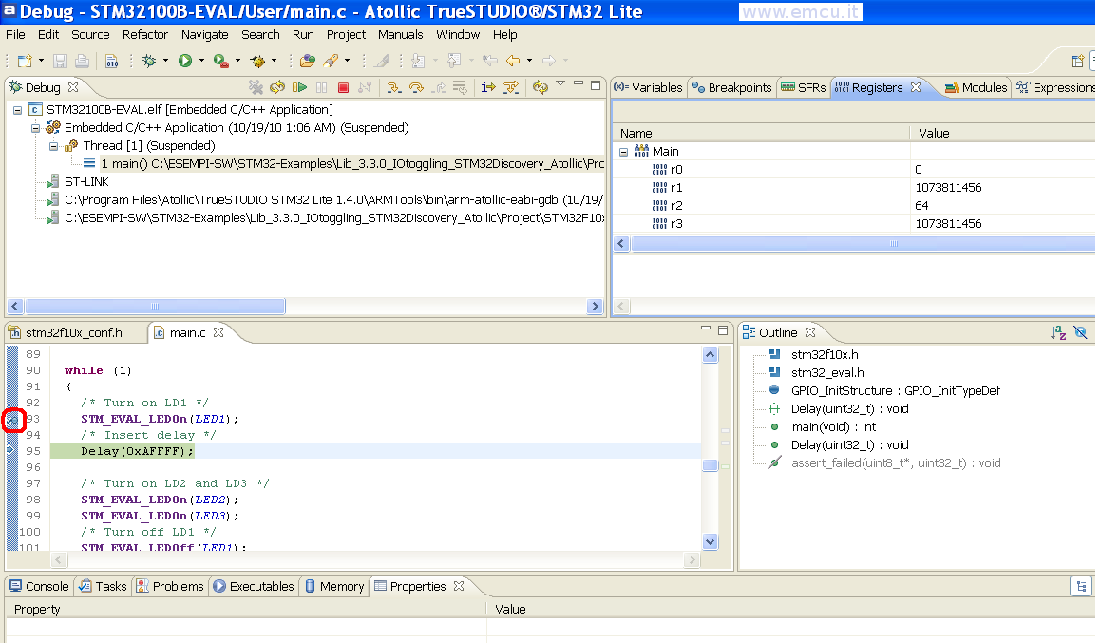Resume execution with the green Resume icon

(300, 87)
